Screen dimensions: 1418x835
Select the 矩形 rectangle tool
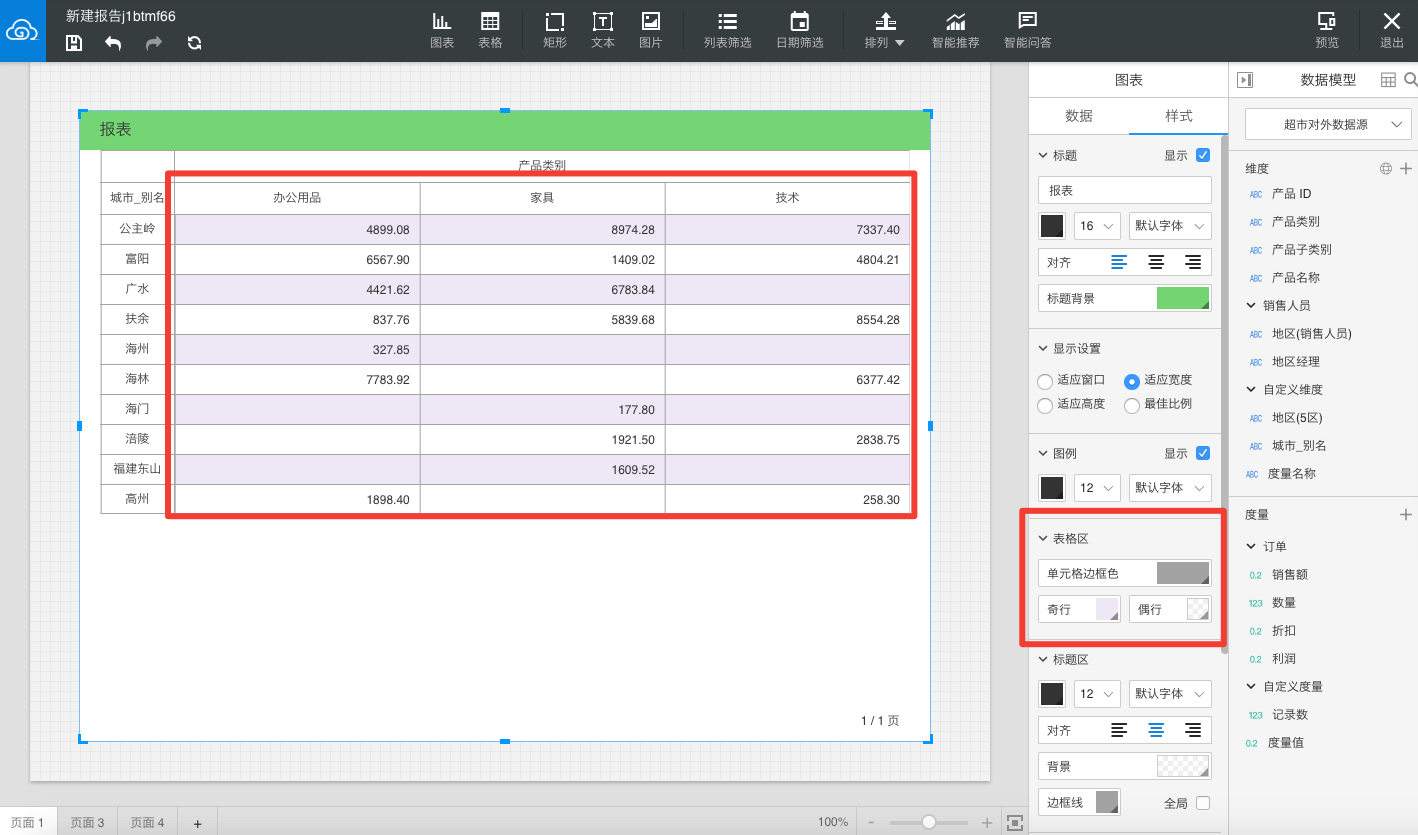click(555, 30)
